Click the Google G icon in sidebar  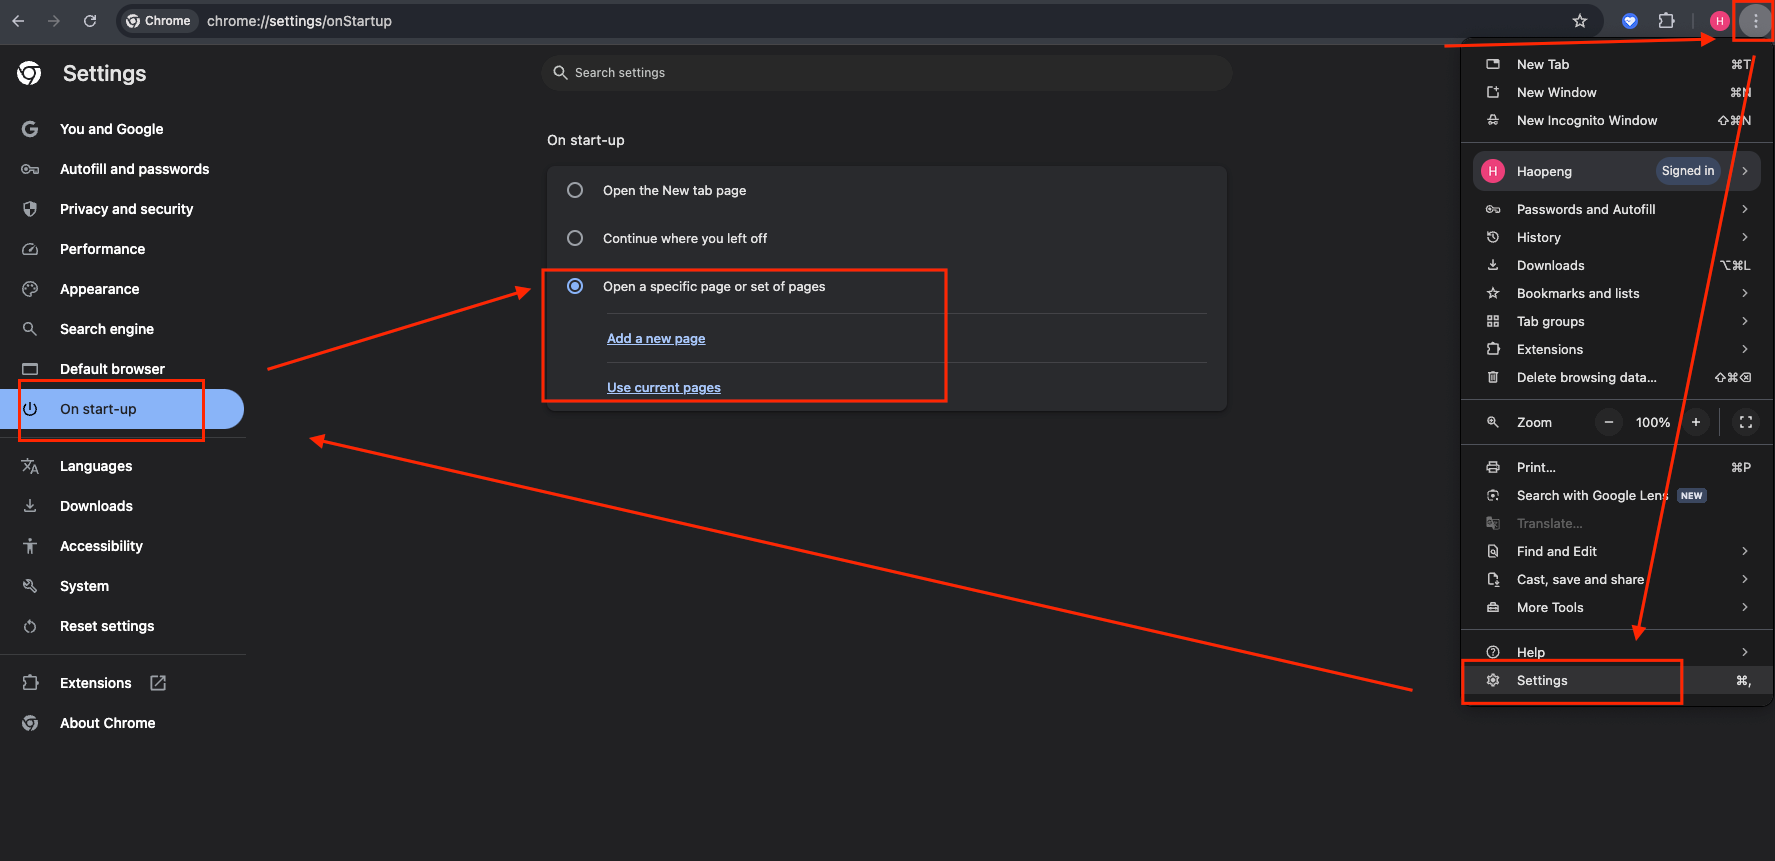[30, 129]
